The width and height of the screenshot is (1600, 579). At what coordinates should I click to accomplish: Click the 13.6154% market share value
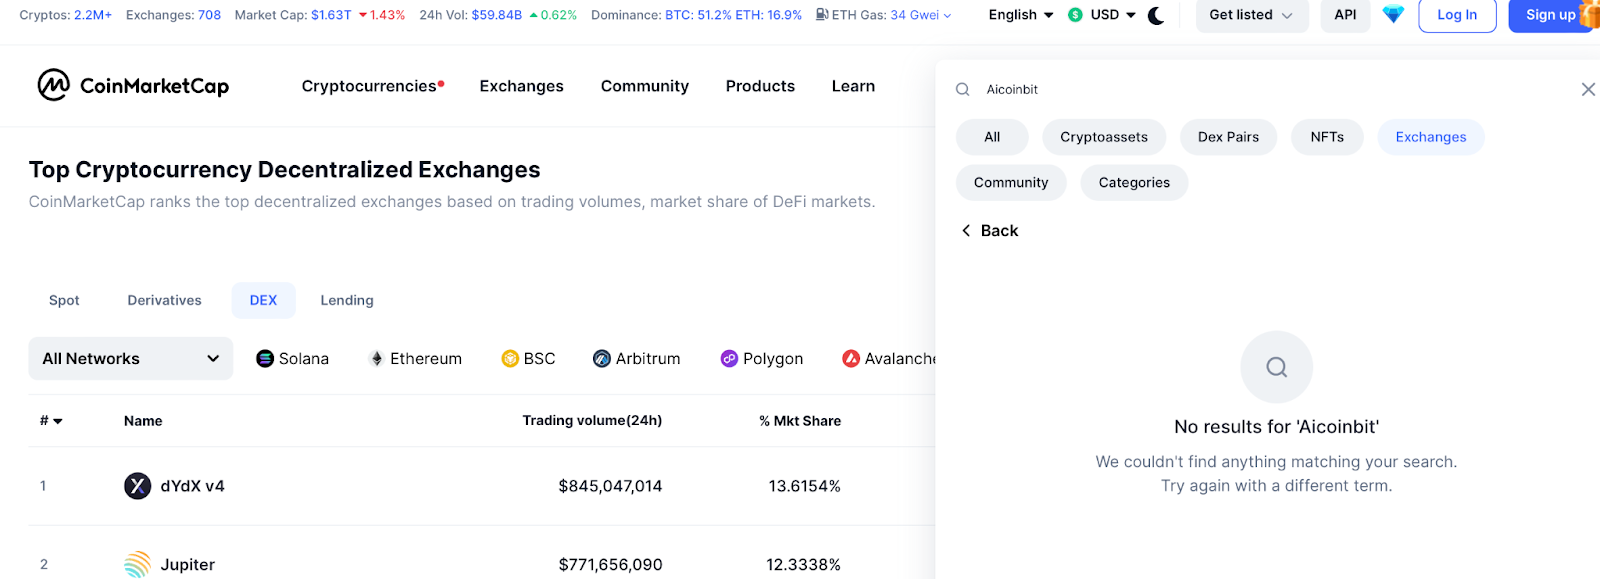804,486
